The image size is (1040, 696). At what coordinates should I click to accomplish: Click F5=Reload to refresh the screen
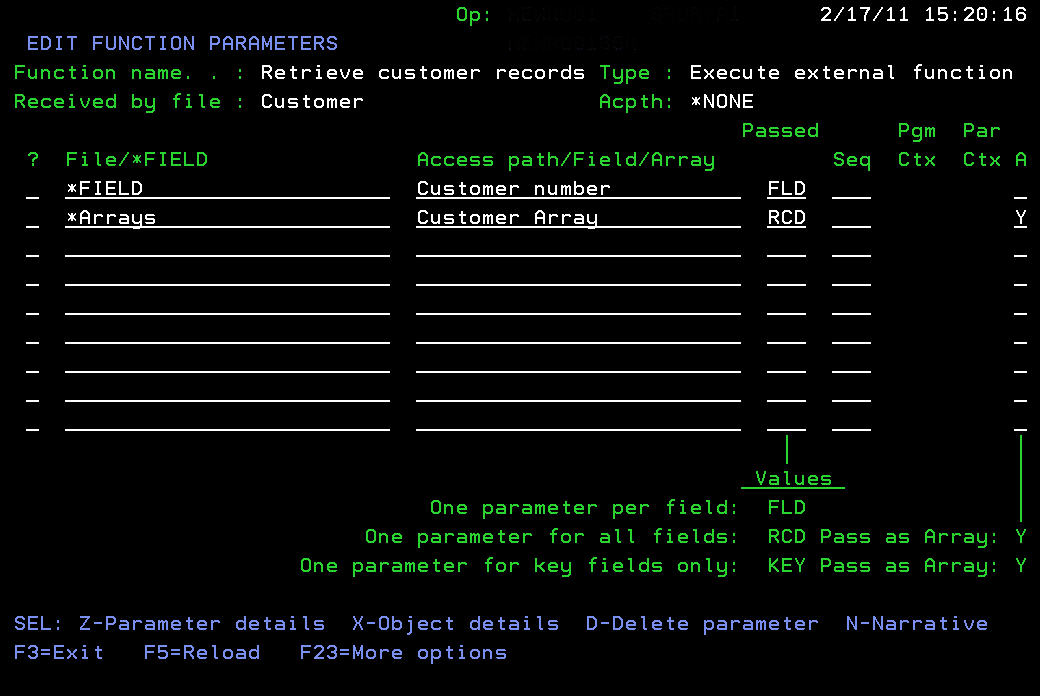point(200,652)
